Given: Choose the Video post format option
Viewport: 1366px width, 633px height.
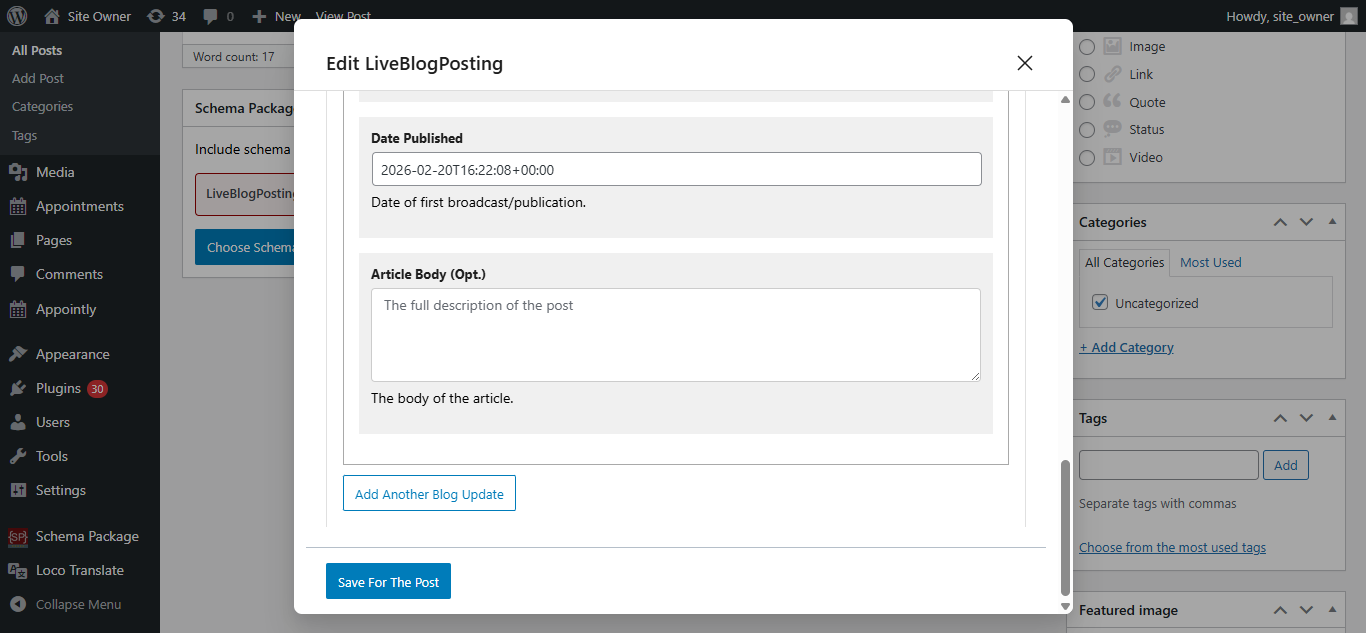Looking at the screenshot, I should pyautogui.click(x=1087, y=157).
